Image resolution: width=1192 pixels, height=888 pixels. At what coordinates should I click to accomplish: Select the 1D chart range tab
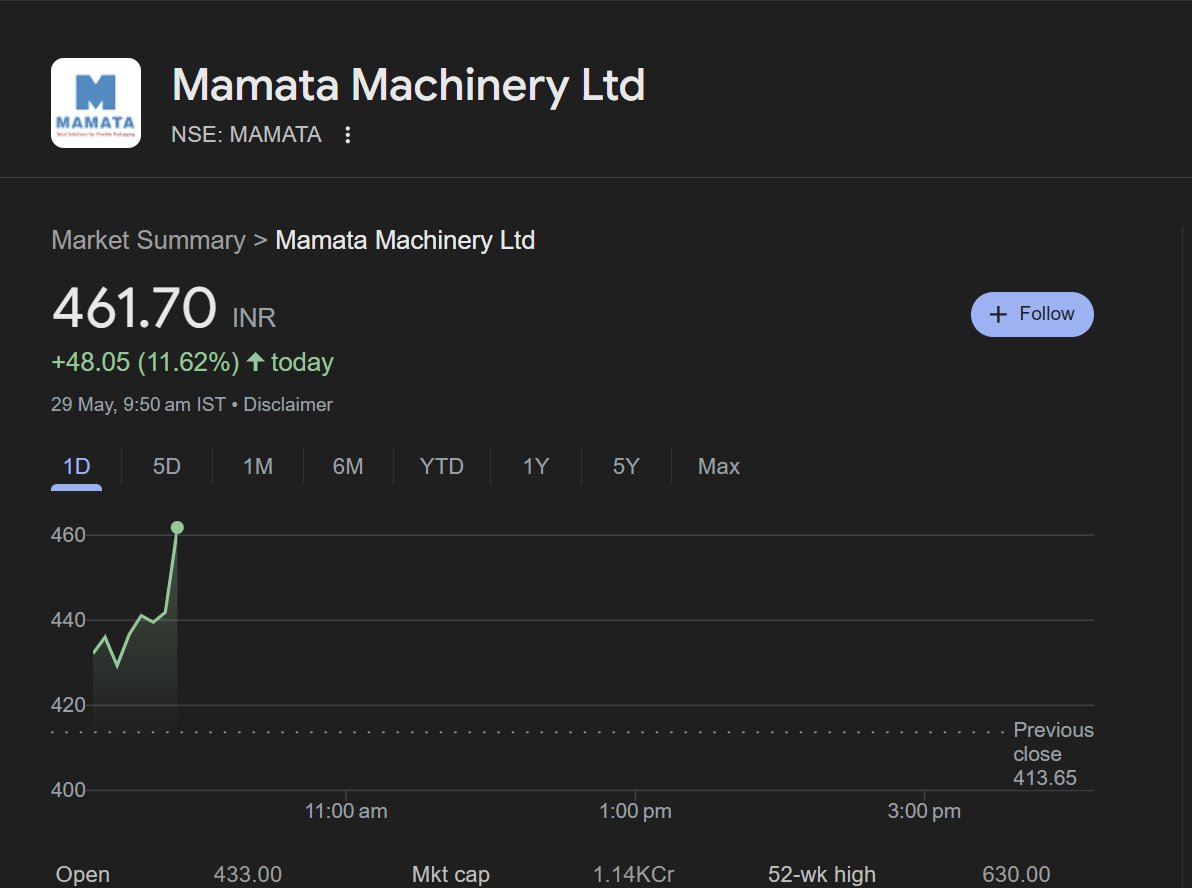click(76, 466)
